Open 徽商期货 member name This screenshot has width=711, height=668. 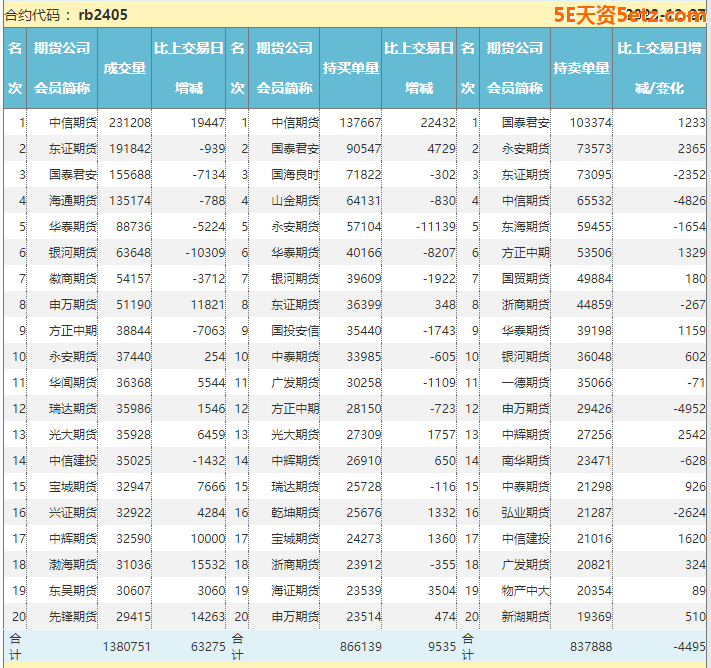coord(73,279)
